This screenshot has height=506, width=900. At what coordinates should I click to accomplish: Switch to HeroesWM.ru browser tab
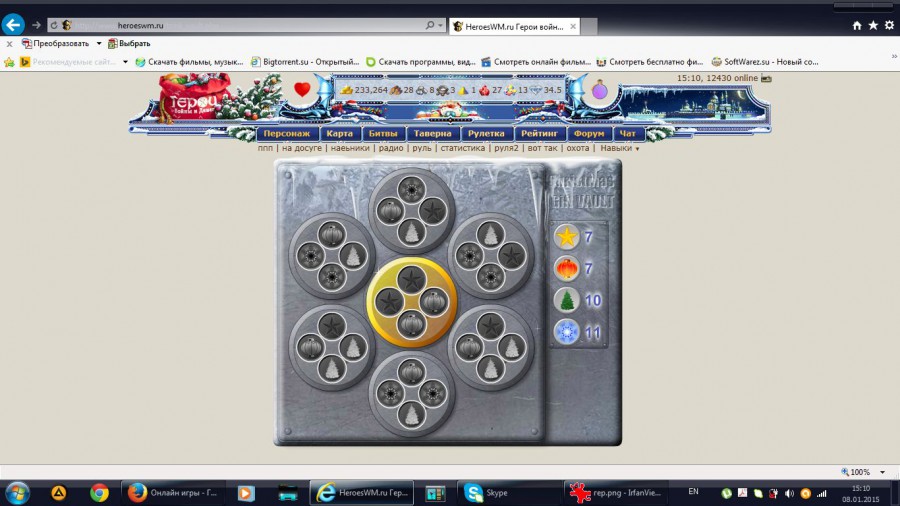click(514, 26)
